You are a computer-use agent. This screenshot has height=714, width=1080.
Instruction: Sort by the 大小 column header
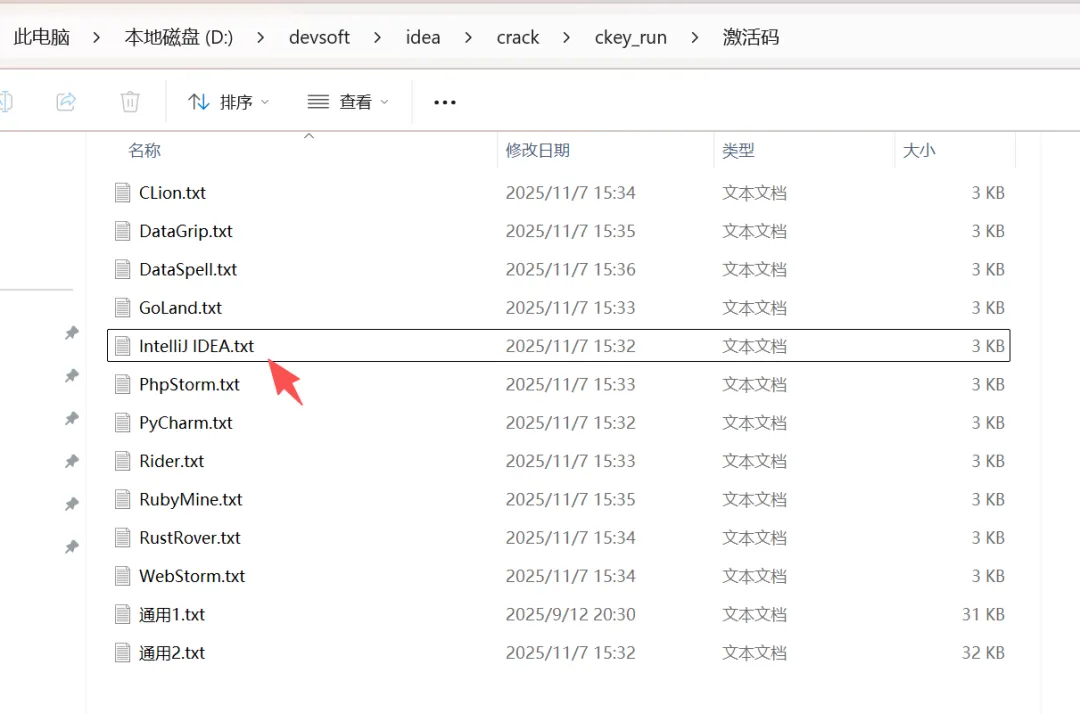tap(919, 150)
